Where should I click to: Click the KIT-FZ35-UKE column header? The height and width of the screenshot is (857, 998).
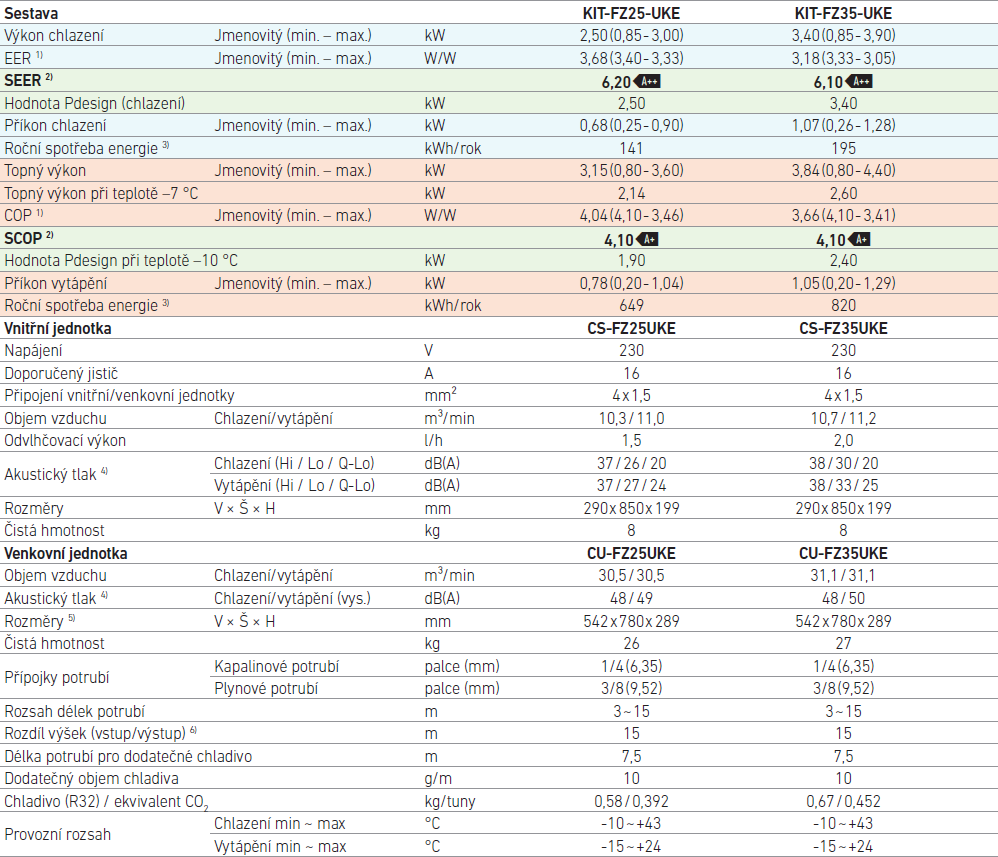click(843, 13)
